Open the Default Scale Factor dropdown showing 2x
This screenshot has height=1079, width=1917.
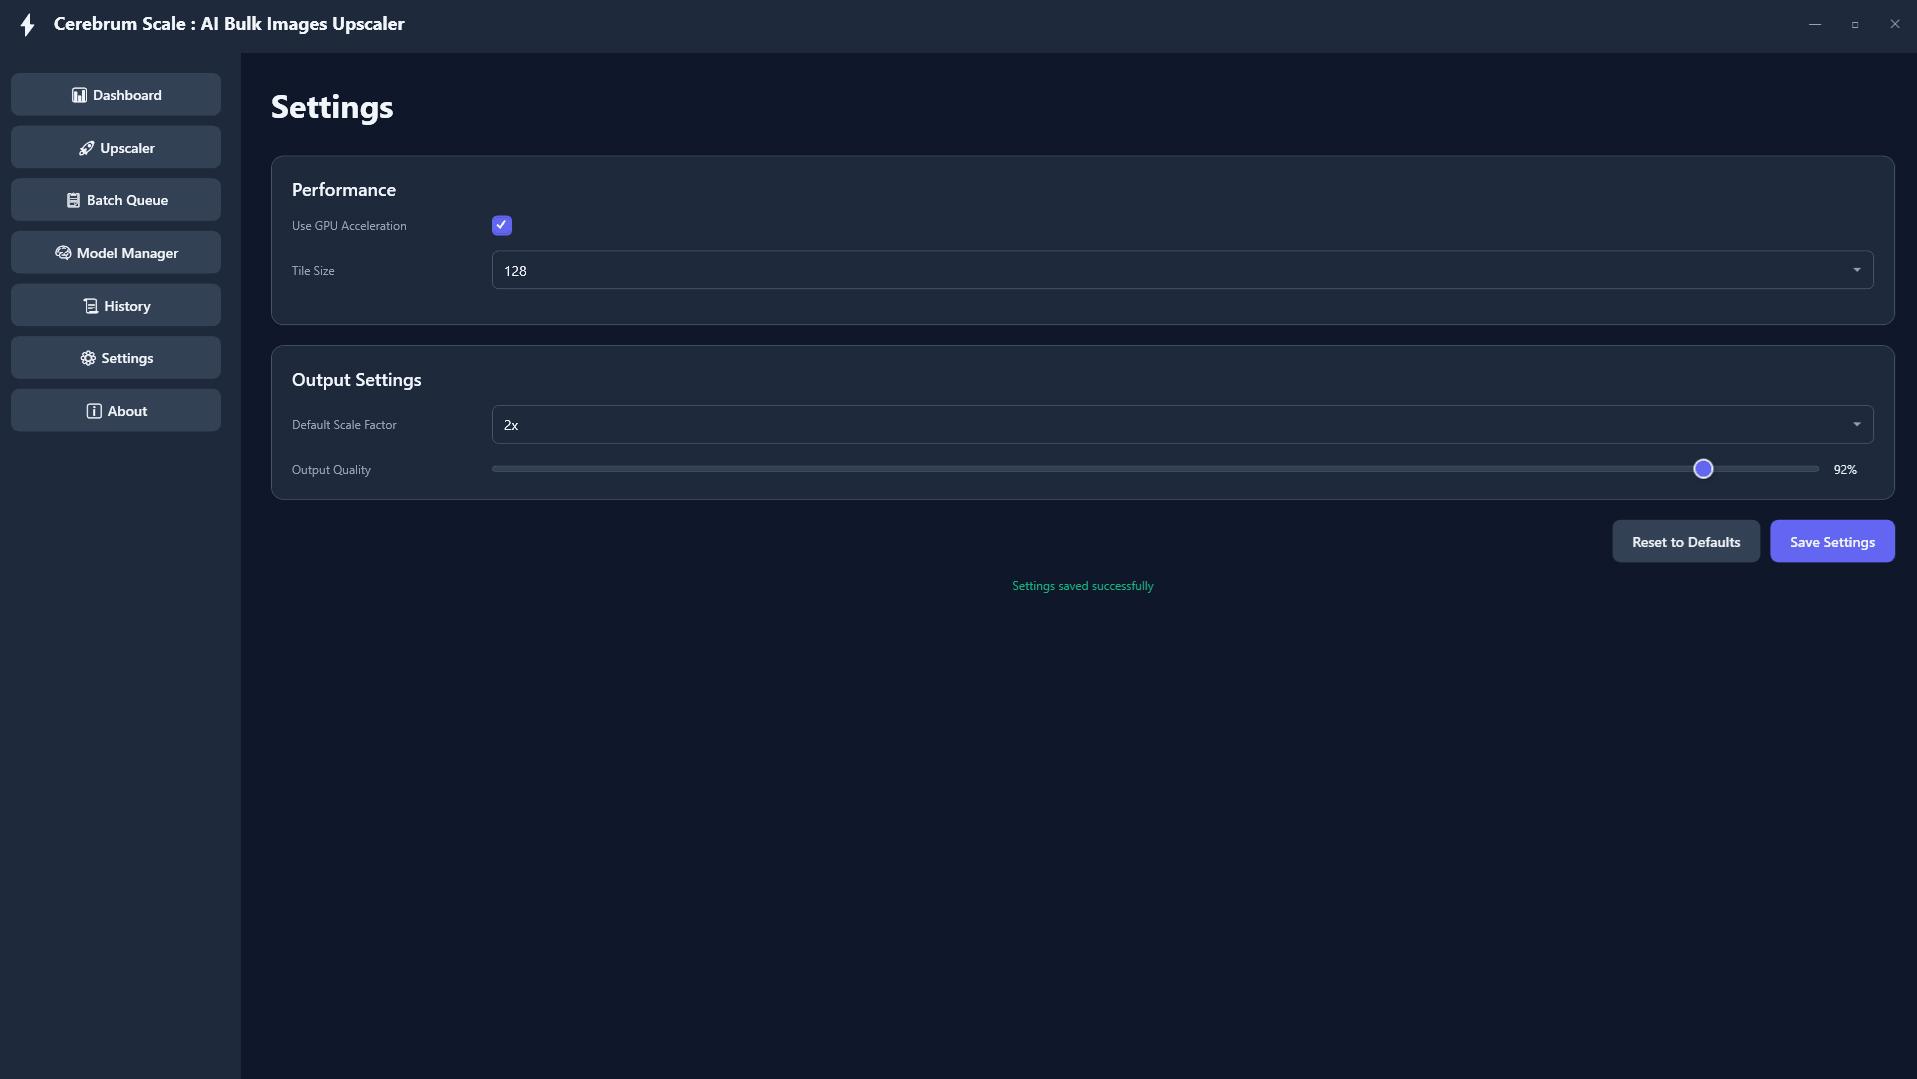pyautogui.click(x=1182, y=425)
